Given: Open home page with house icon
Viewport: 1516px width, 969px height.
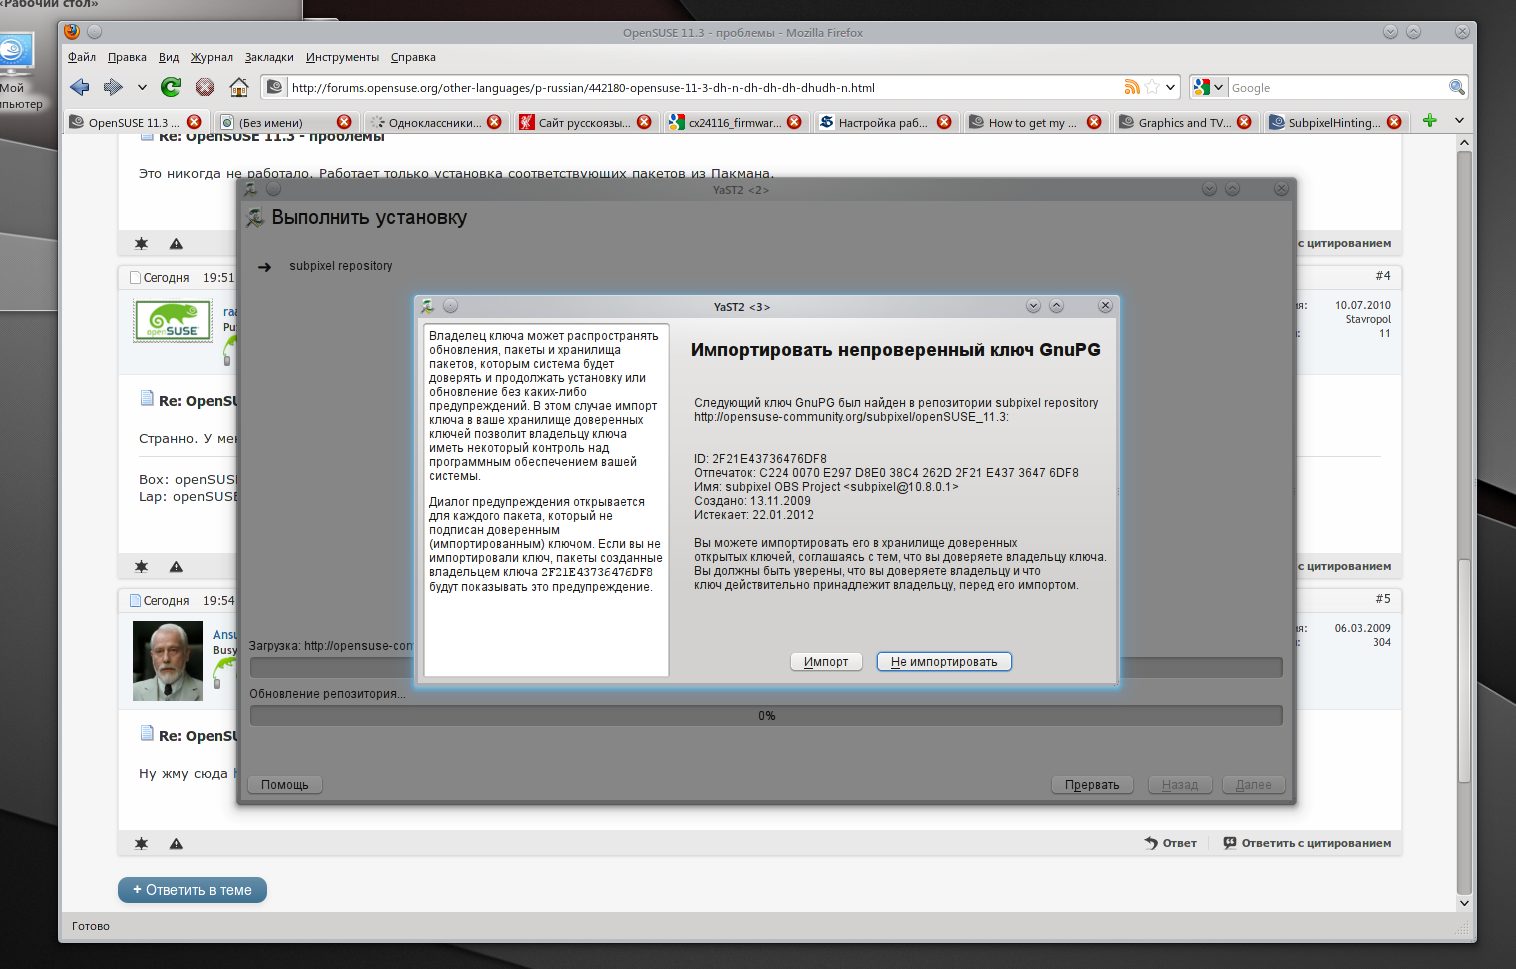Looking at the screenshot, I should point(239,87).
